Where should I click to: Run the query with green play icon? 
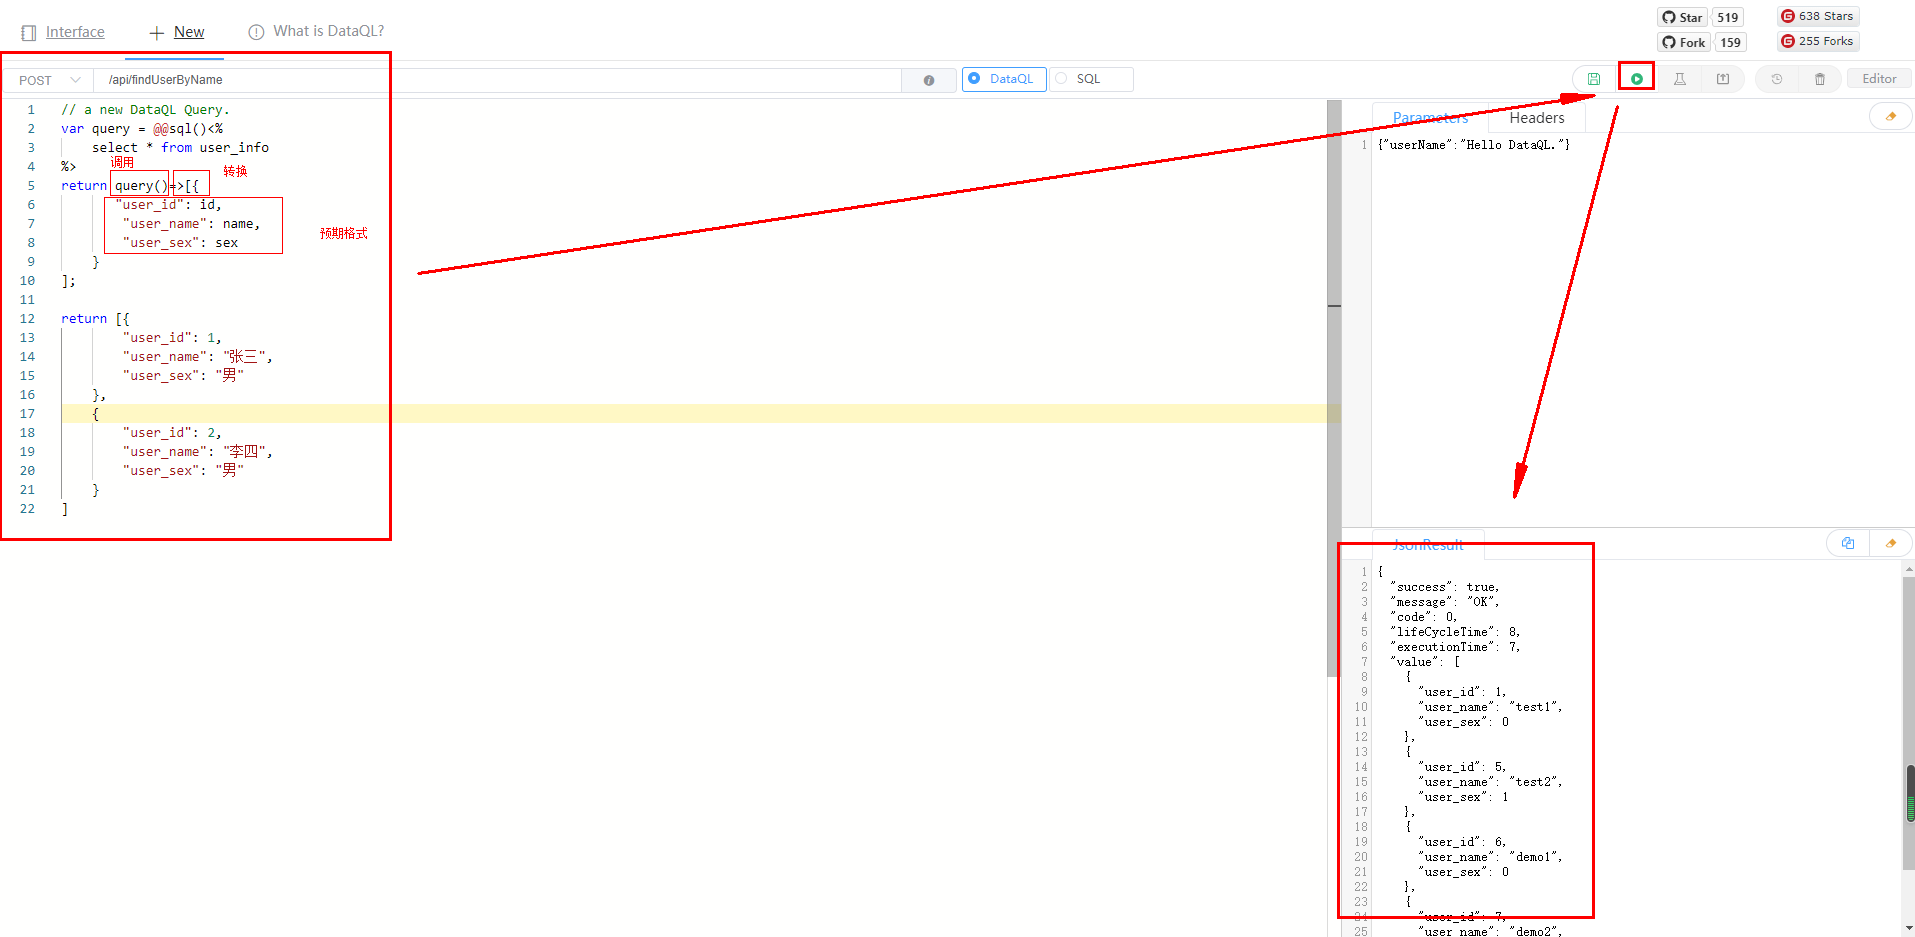[1637, 79]
